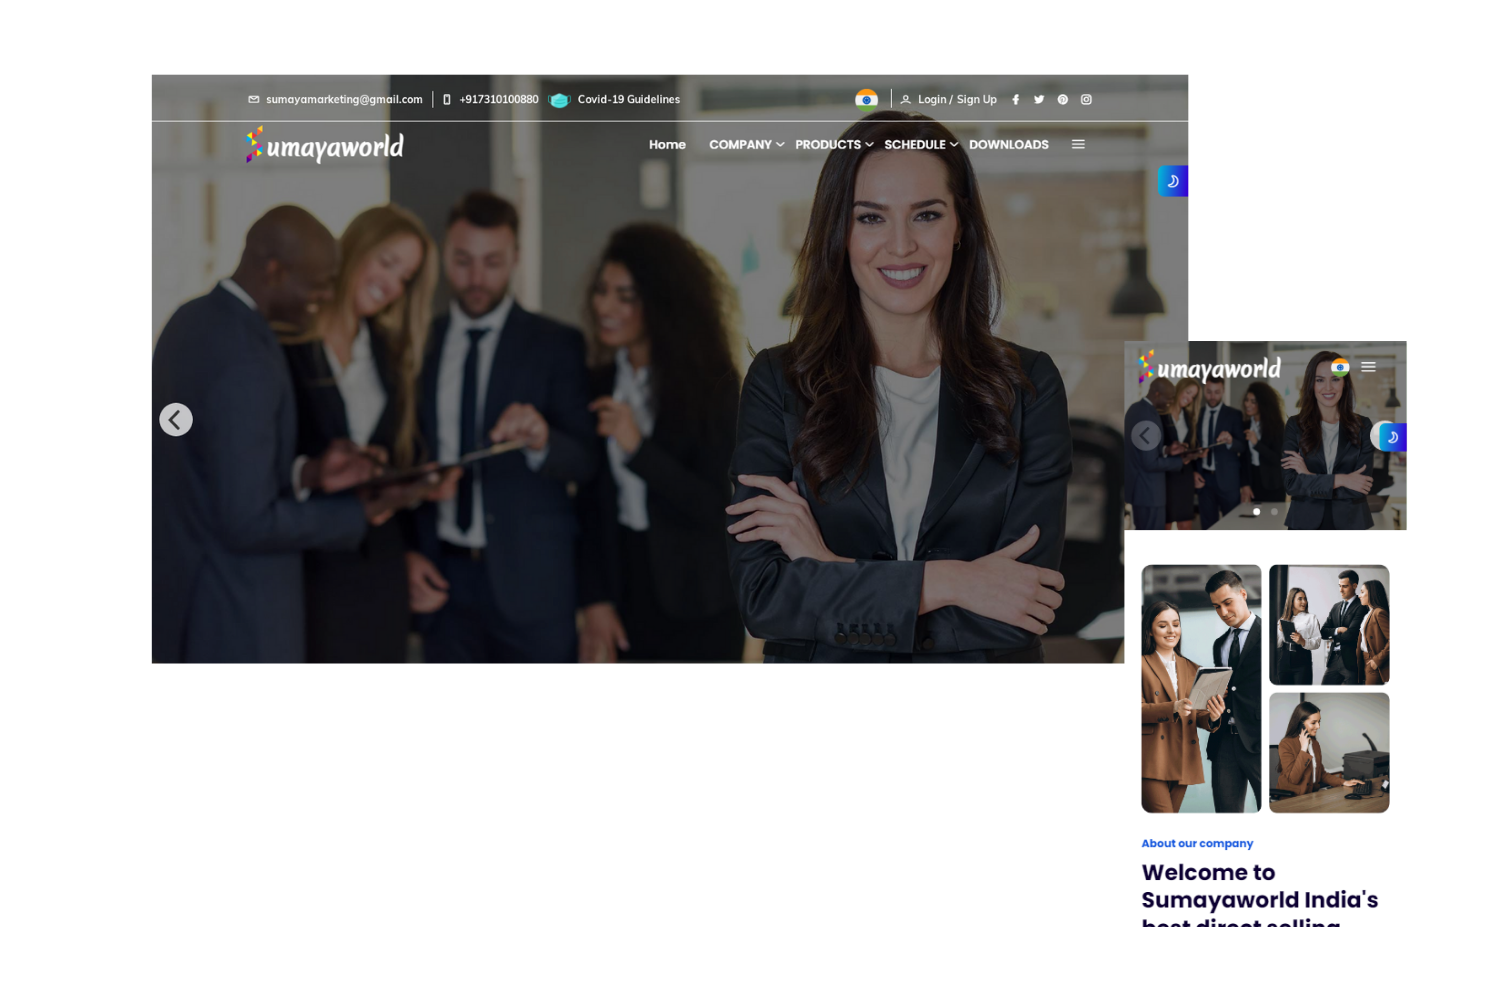Viewport: 1500px width, 1000px height.
Task: Select second slide dot in mobile carousel
Action: pos(1274,512)
